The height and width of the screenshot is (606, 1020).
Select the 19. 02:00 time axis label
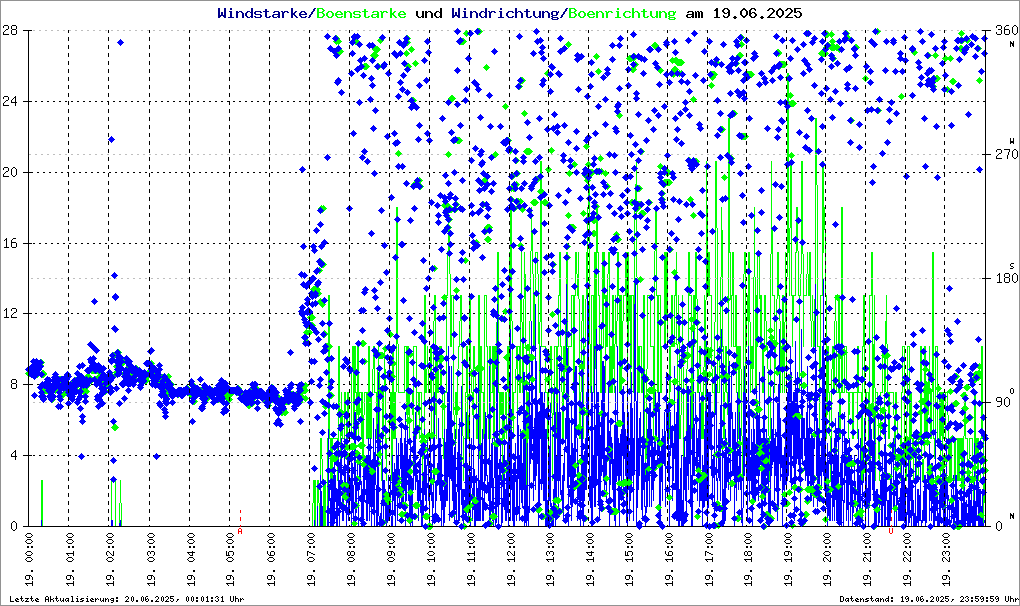pyautogui.click(x=109, y=559)
